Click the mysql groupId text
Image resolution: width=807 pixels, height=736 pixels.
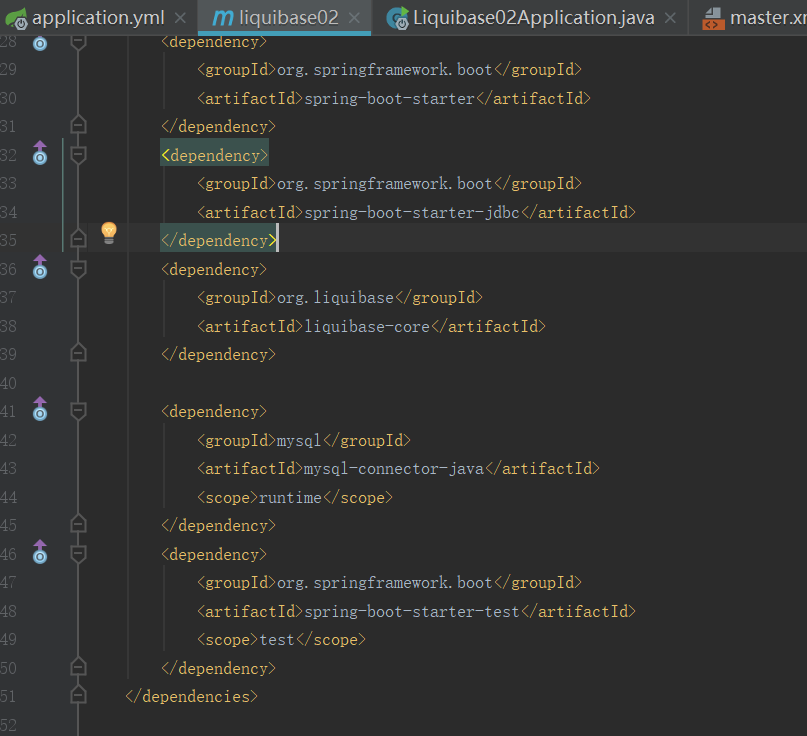tap(299, 441)
